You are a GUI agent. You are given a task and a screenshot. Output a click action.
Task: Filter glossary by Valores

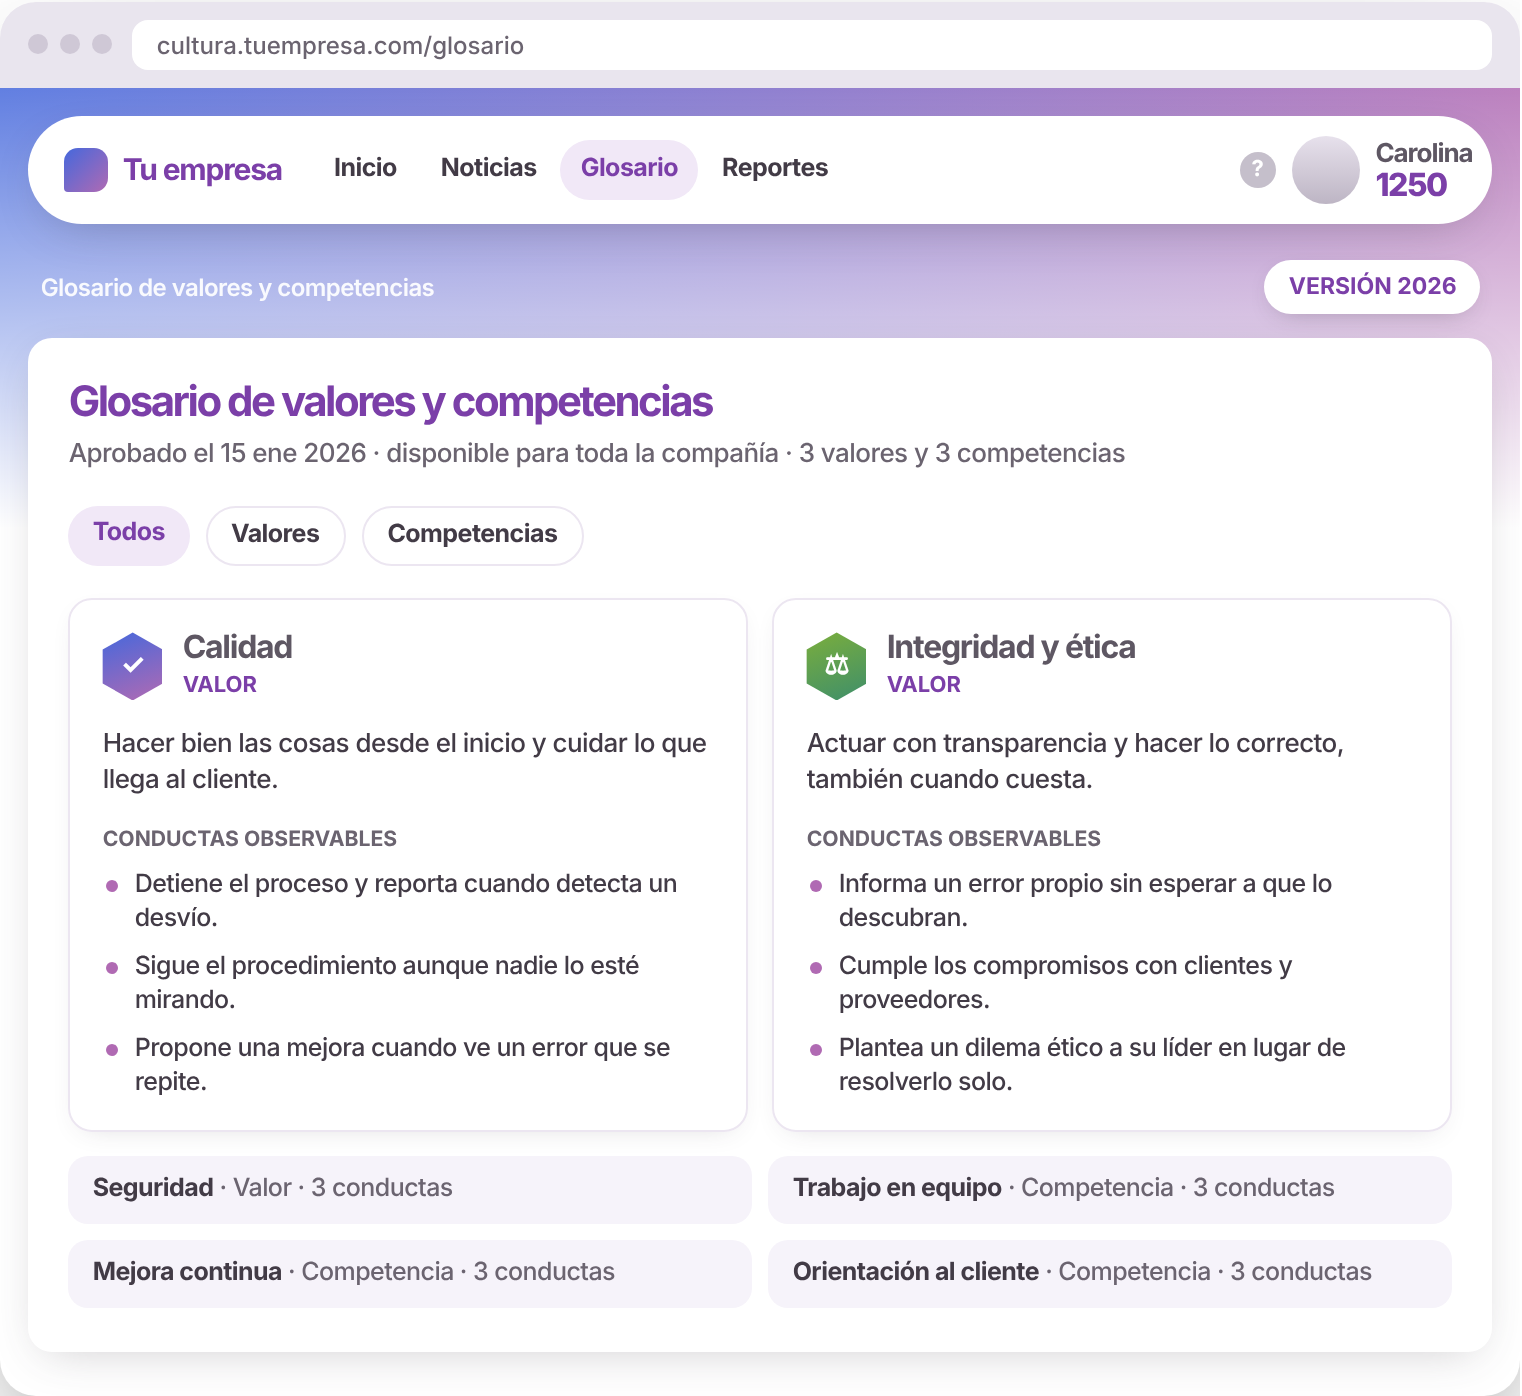tap(276, 535)
